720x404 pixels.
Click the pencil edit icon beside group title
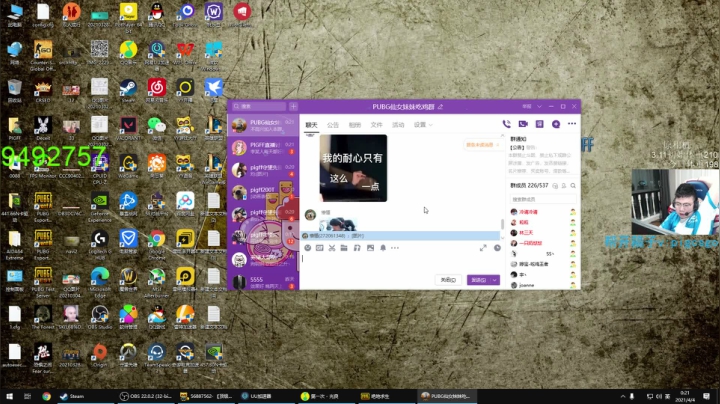click(x=440, y=107)
